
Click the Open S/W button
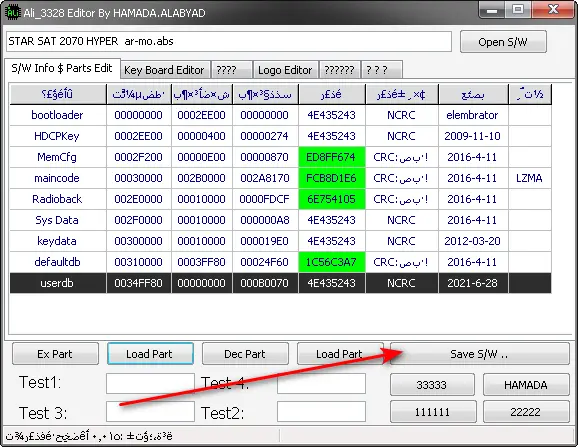[503, 42]
